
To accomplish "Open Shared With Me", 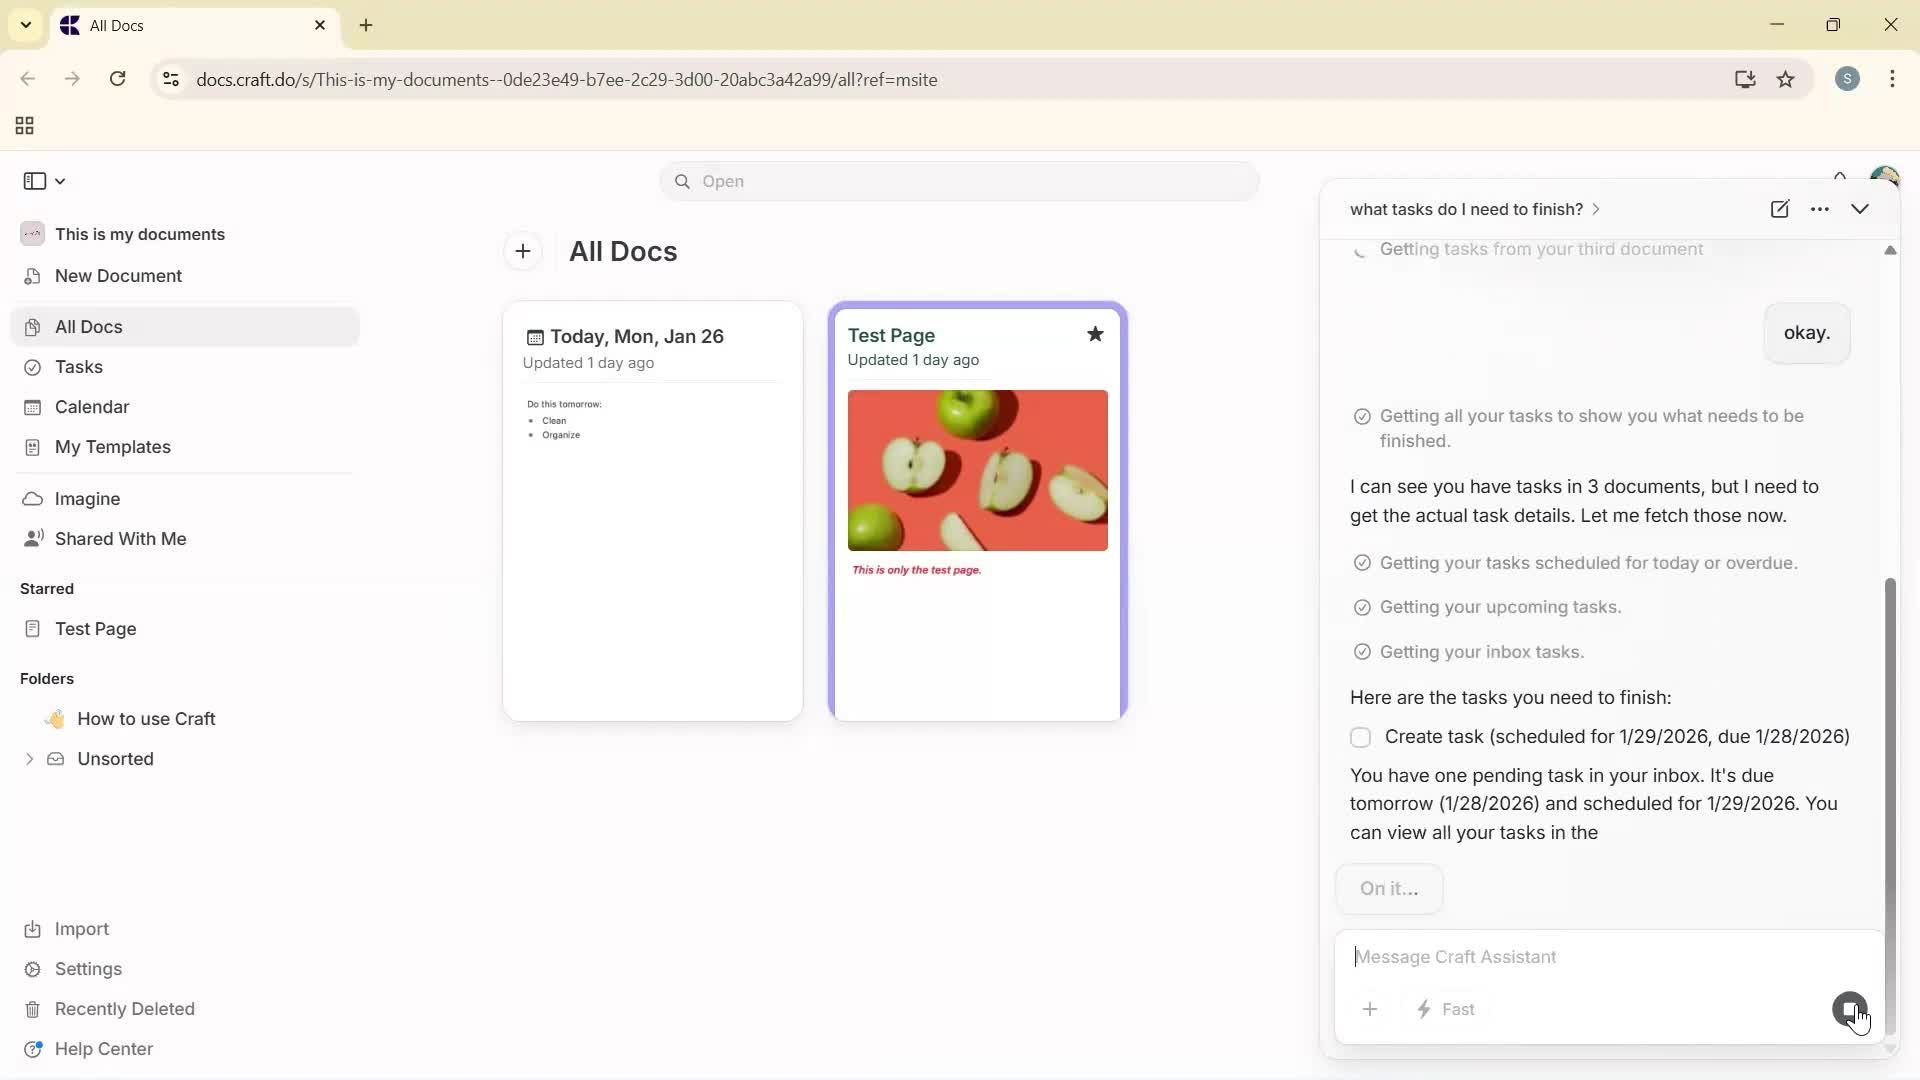I will pos(120,538).
